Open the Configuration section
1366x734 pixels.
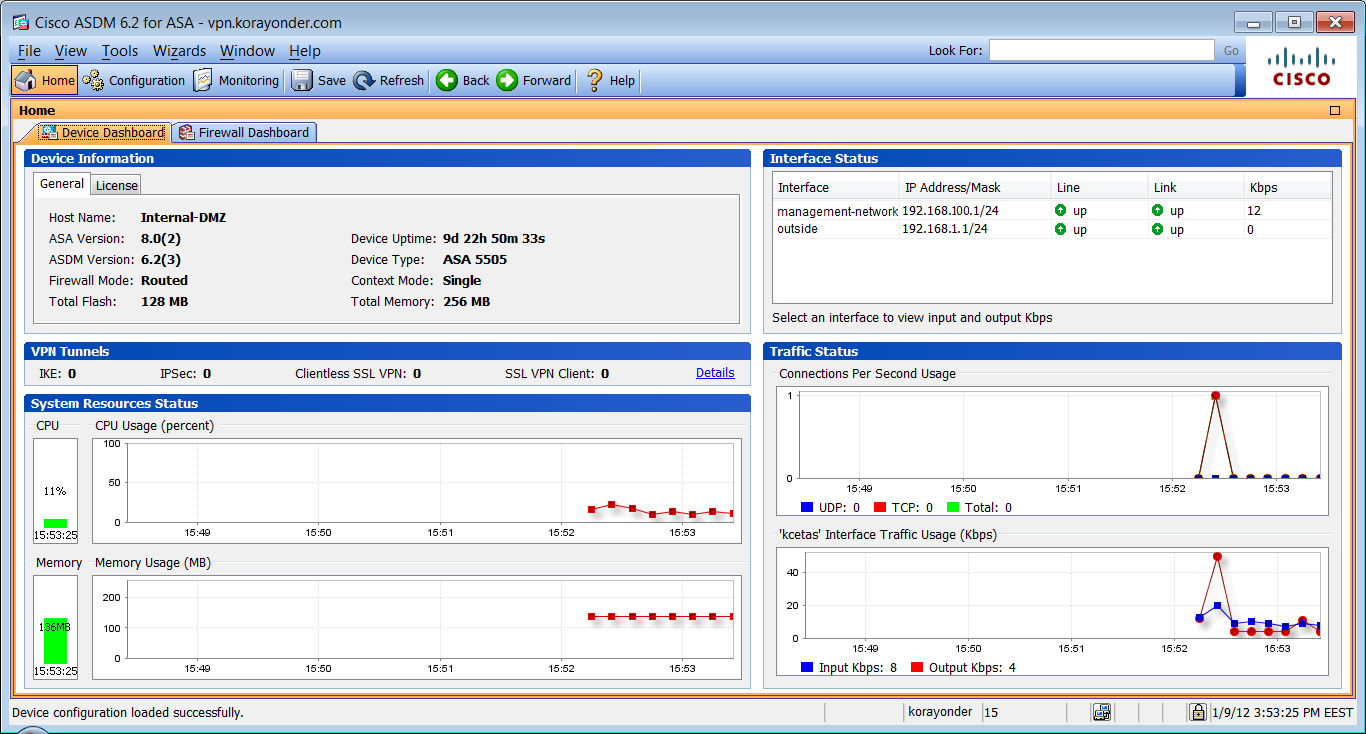pyautogui.click(x=135, y=80)
